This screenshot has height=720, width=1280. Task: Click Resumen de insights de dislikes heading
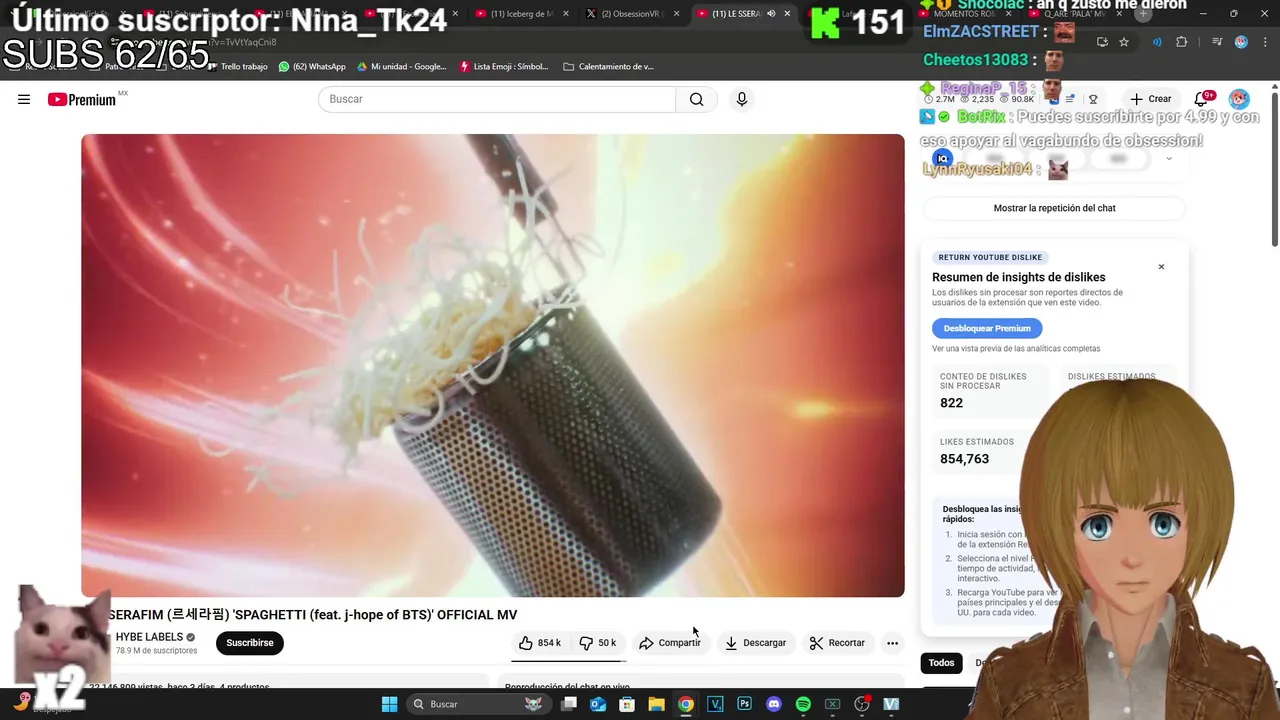coord(1018,277)
